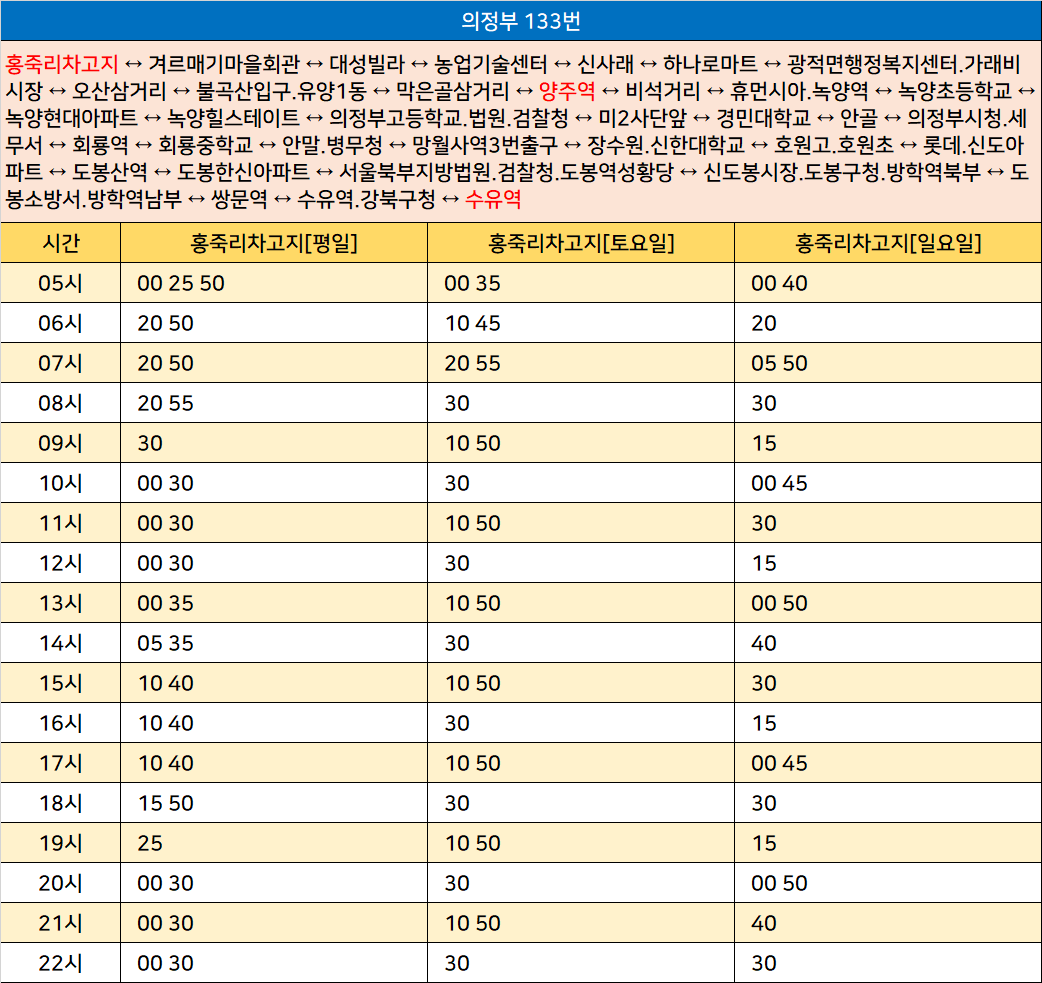Click Saturday 07시 times 20 55
The image size is (1042, 983).
[472, 363]
